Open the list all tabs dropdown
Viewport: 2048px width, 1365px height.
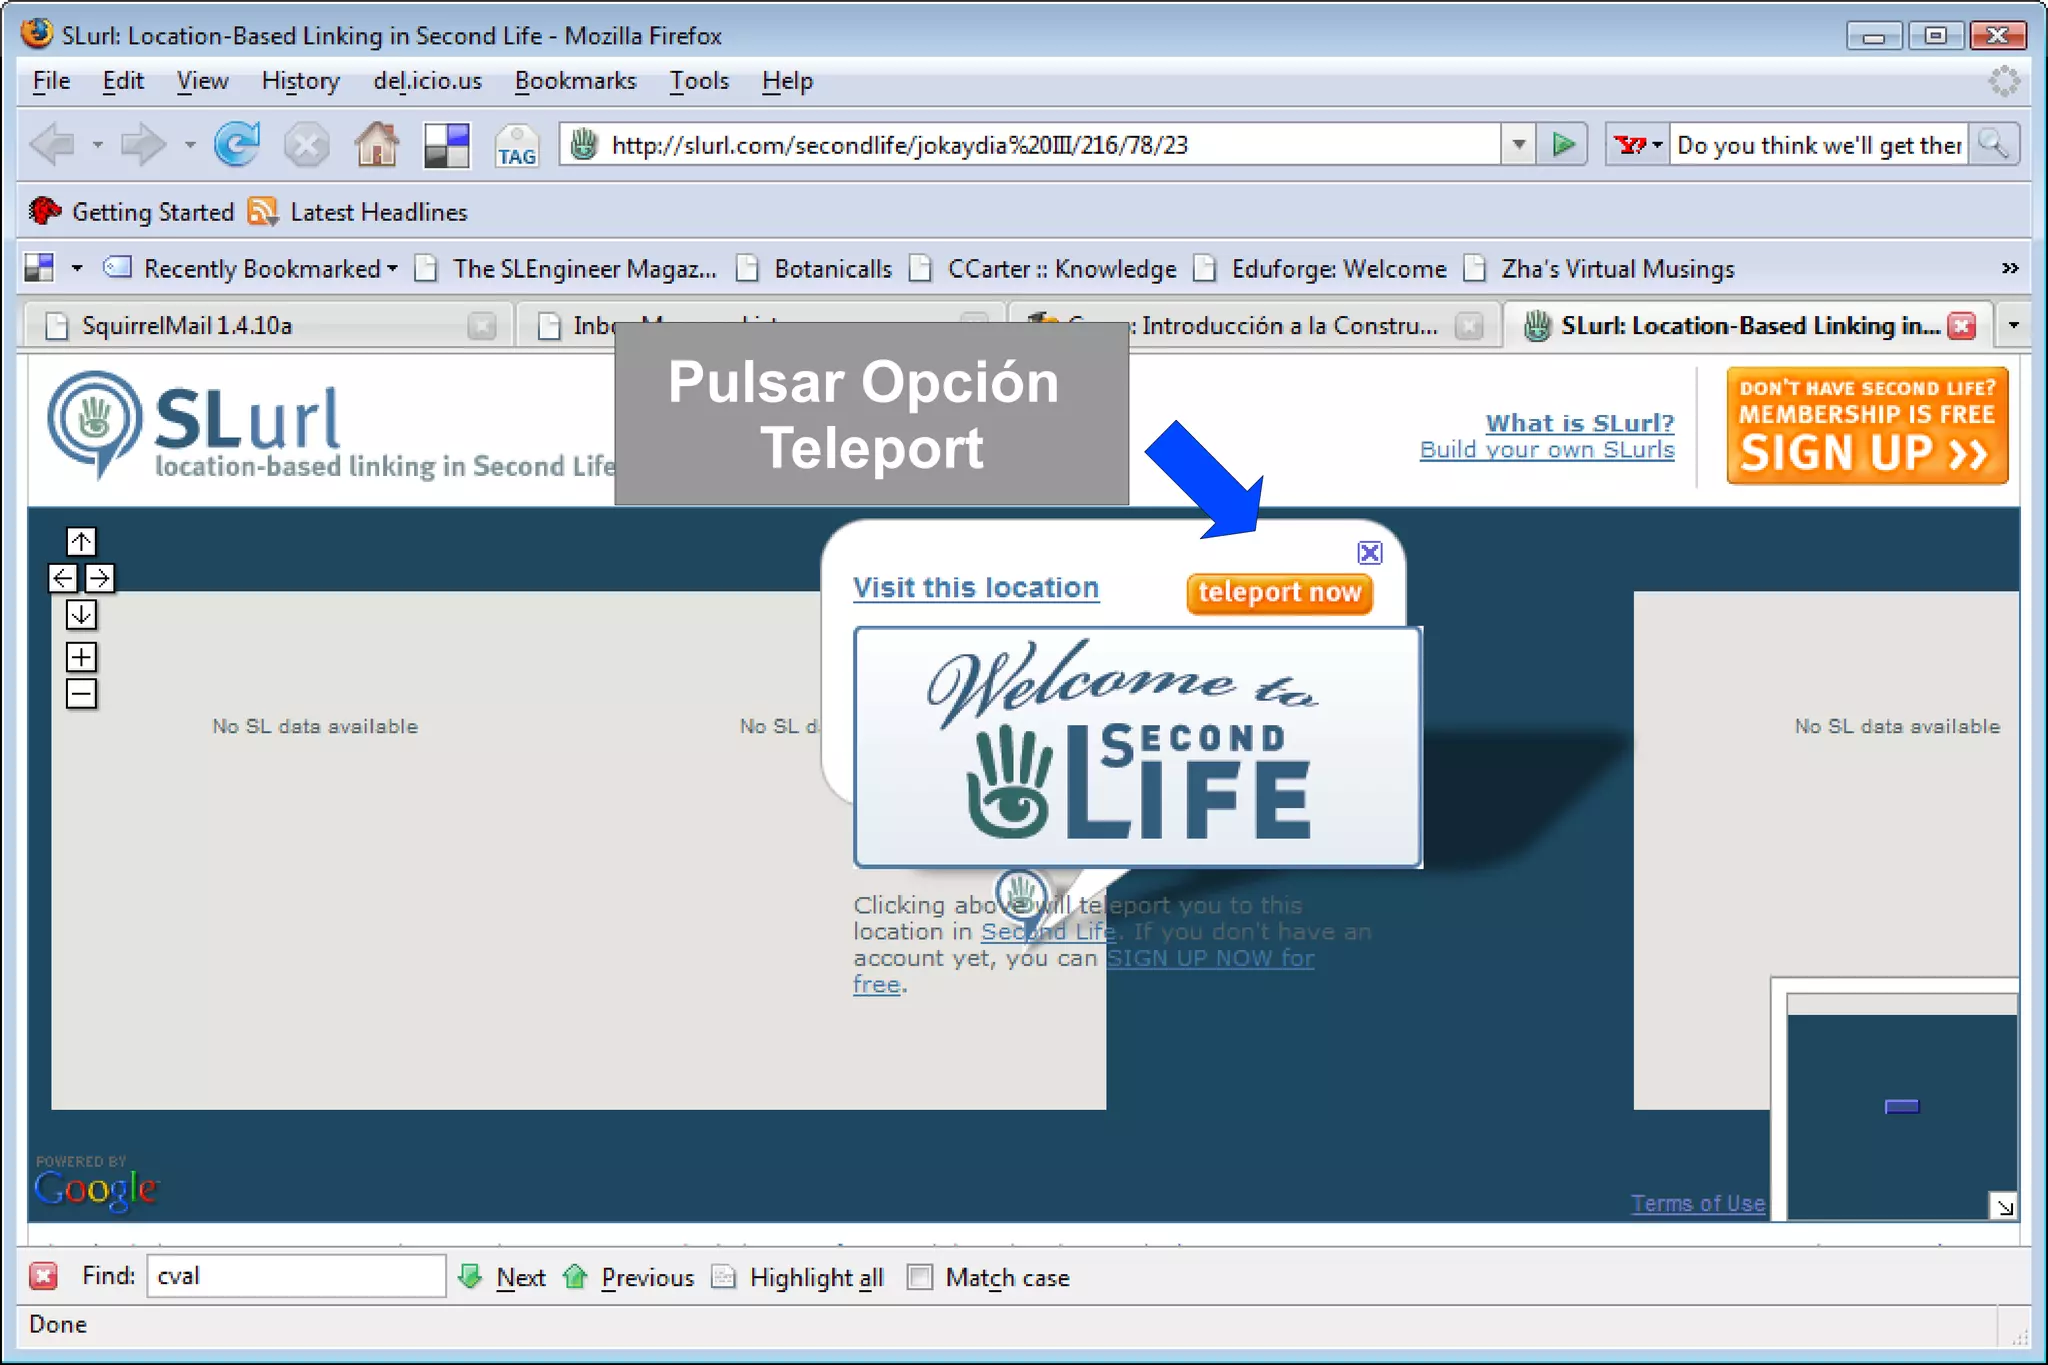2013,326
